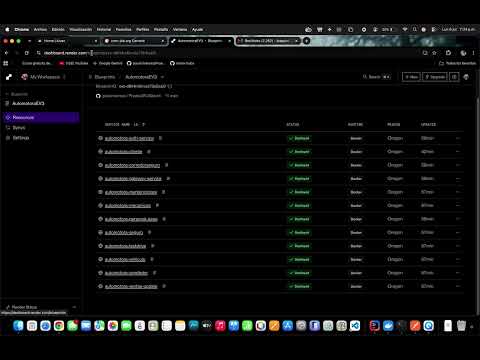Open Visual Studio Code from the Dock
The image size is (480, 360).
(355, 326)
